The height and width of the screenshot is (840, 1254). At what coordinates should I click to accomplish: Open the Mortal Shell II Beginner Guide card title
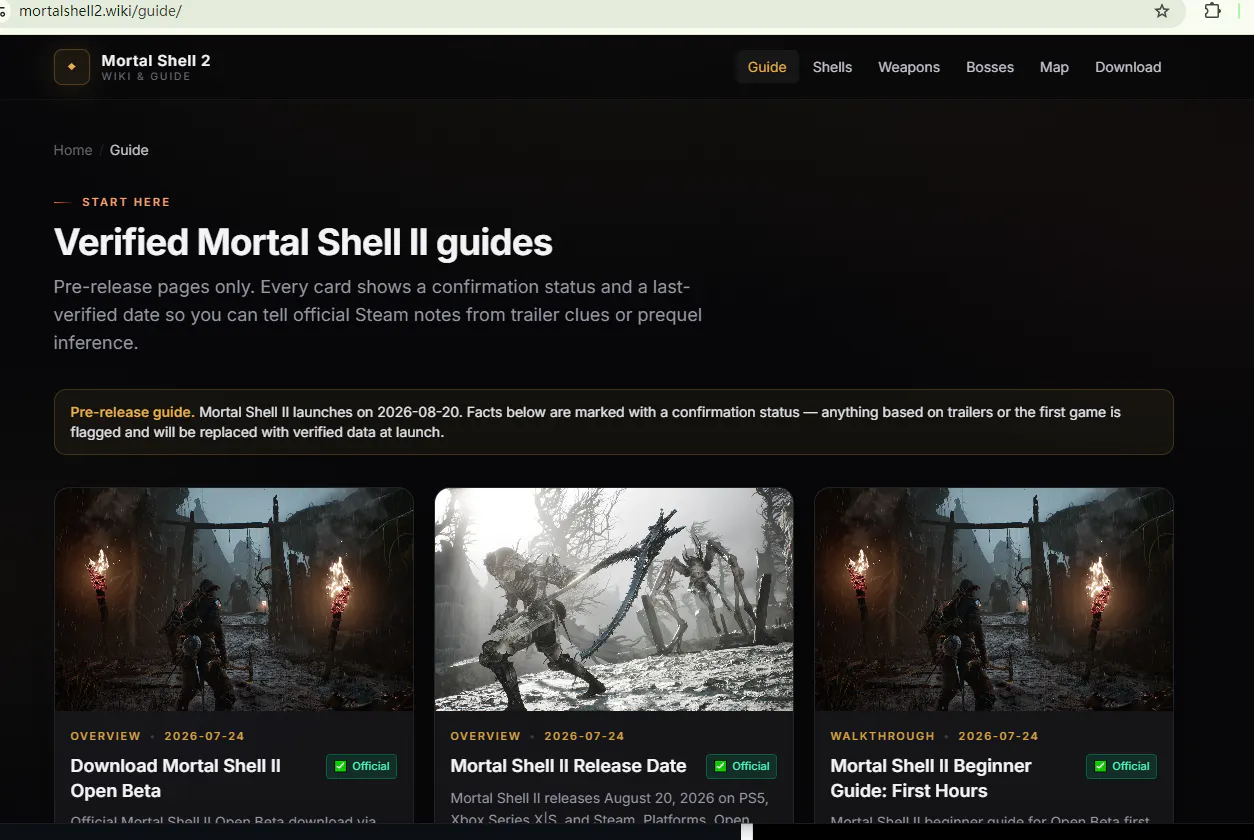[x=931, y=778]
